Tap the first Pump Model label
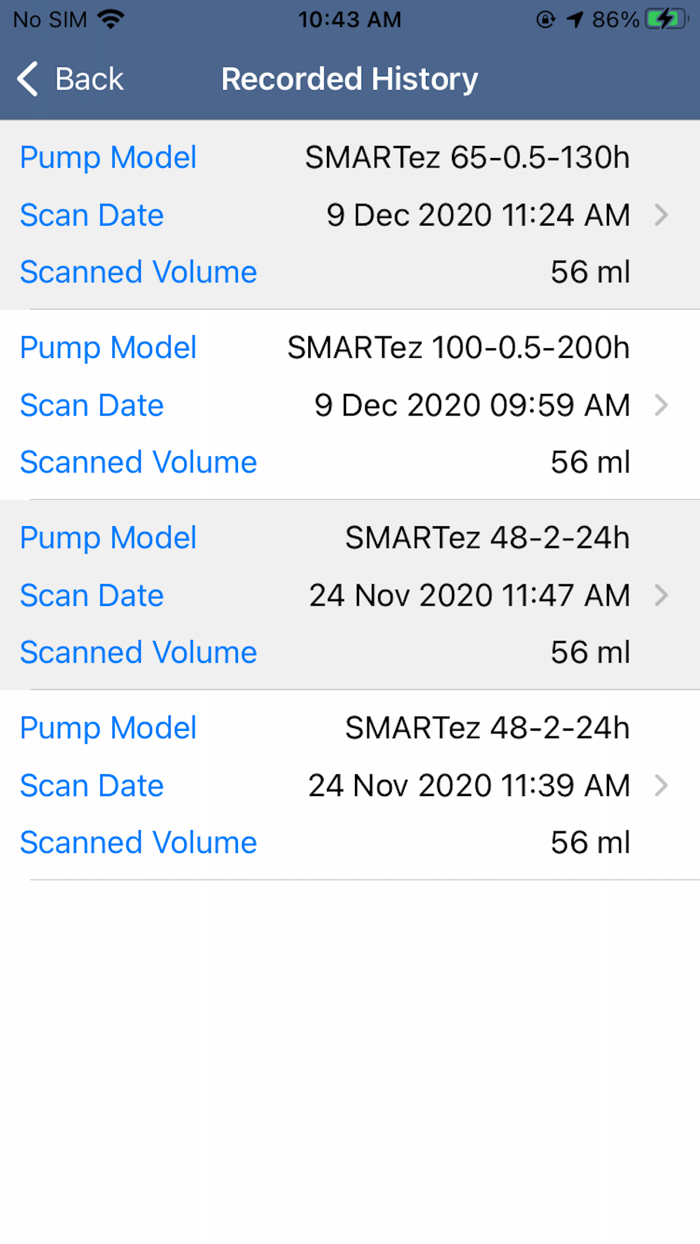The image size is (700, 1244). coord(107,157)
